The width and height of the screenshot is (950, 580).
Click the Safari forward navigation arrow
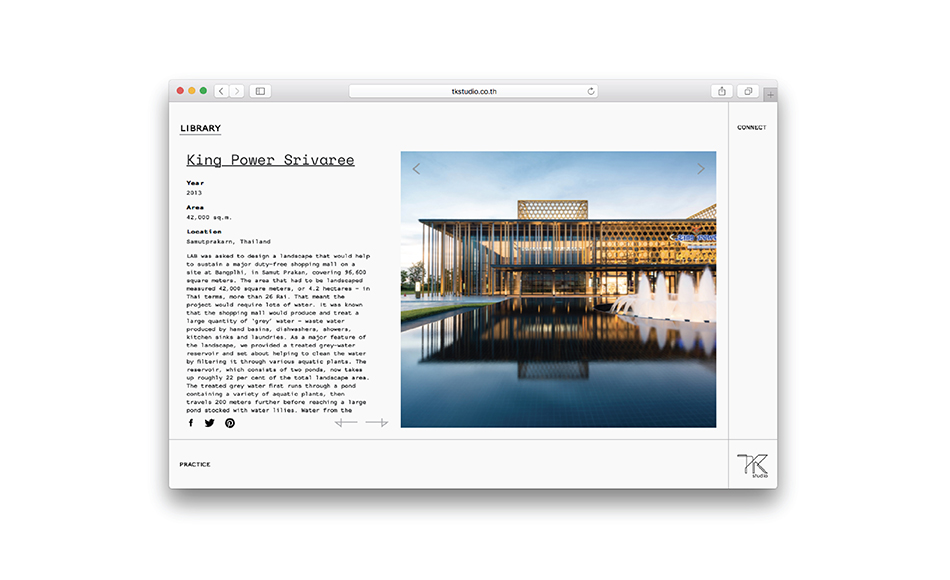coord(237,91)
